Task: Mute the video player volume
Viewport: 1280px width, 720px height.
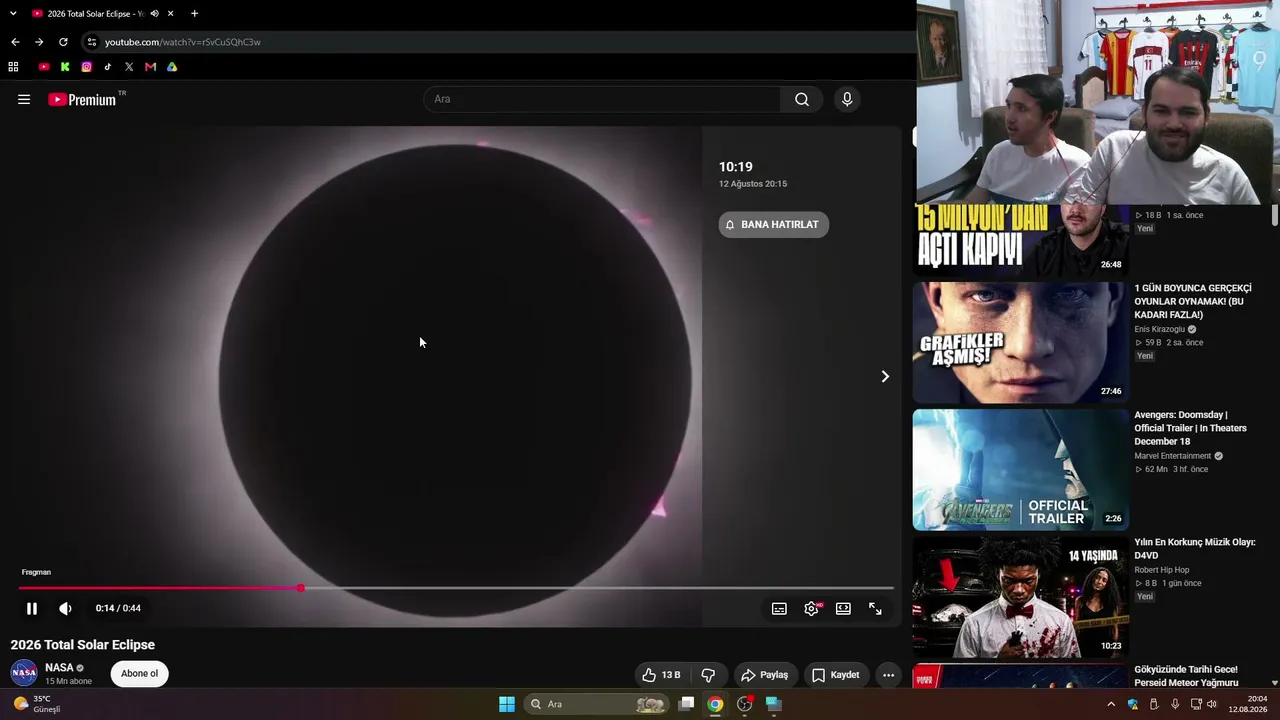Action: [x=65, y=608]
